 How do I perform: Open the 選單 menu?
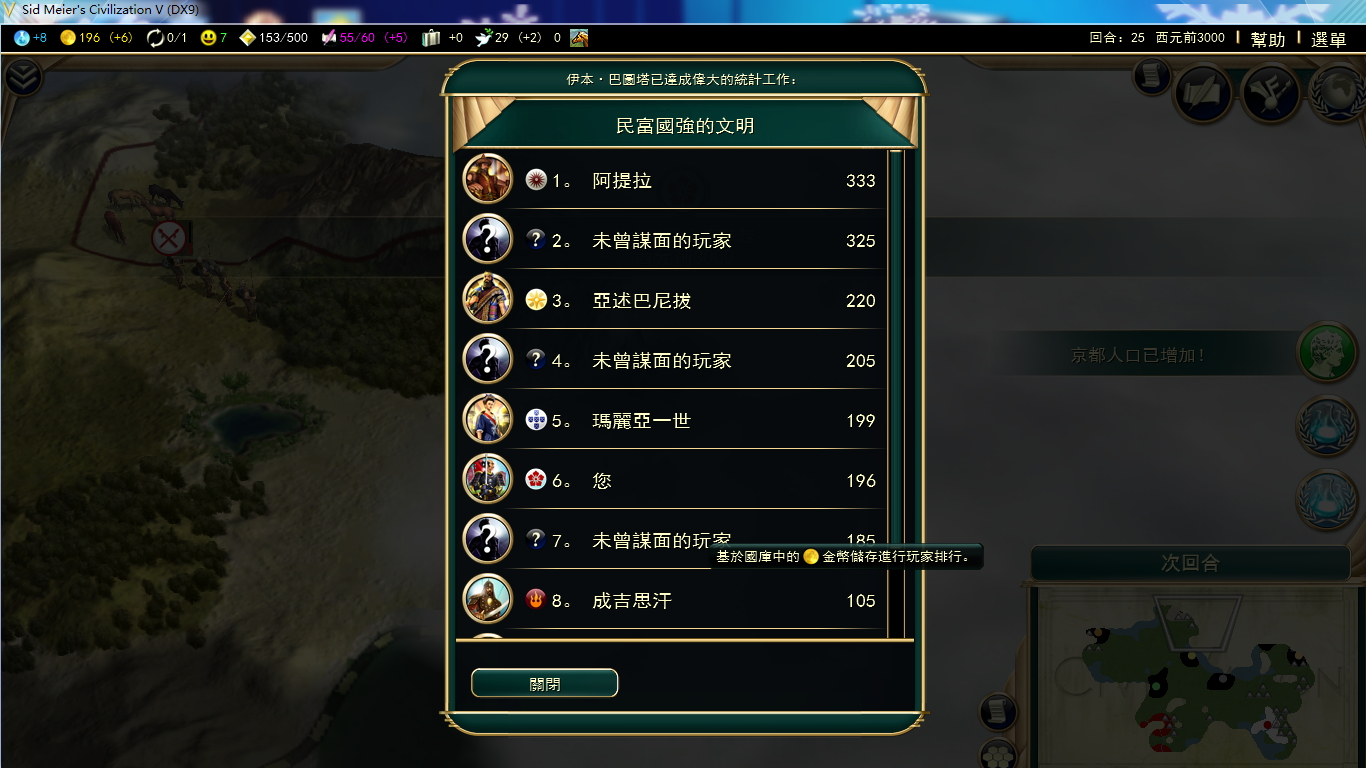[1329, 39]
